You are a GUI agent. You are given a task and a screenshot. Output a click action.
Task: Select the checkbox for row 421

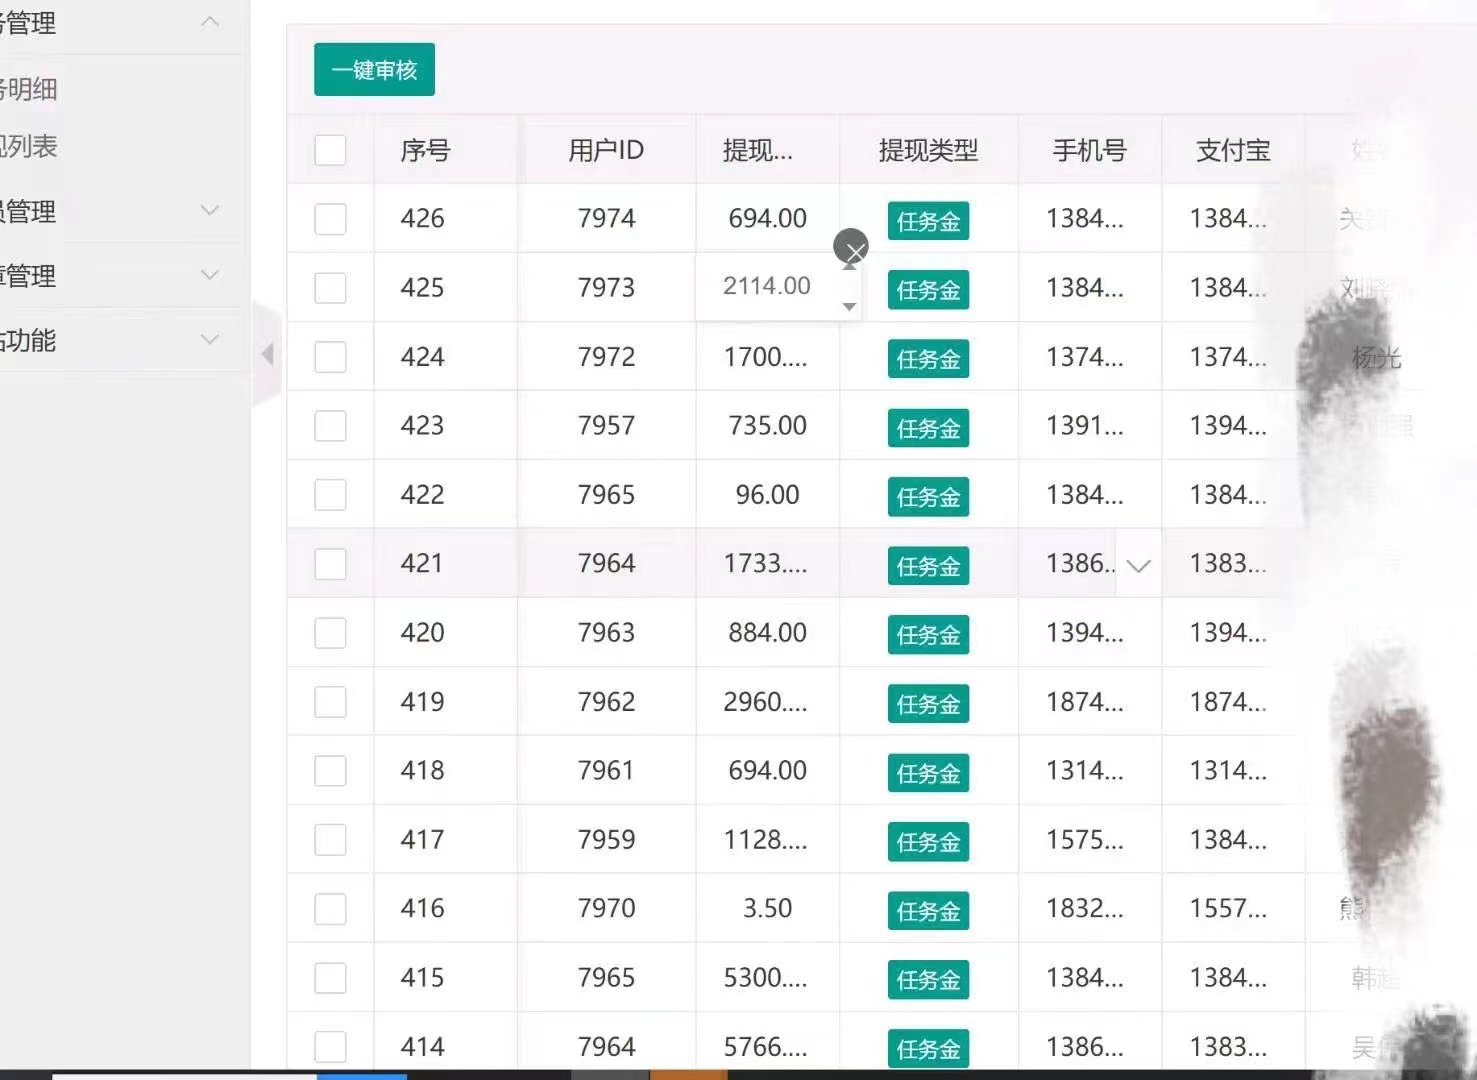[330, 564]
